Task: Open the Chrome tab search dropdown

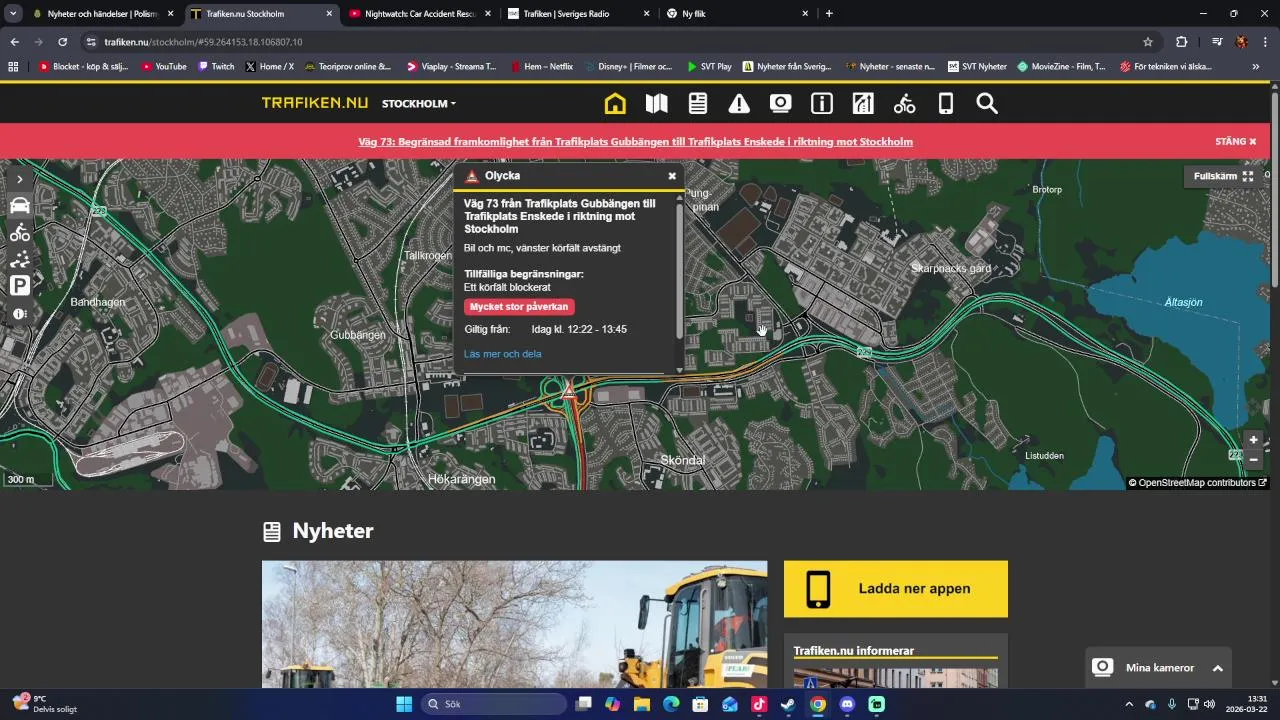Action: 13,14
